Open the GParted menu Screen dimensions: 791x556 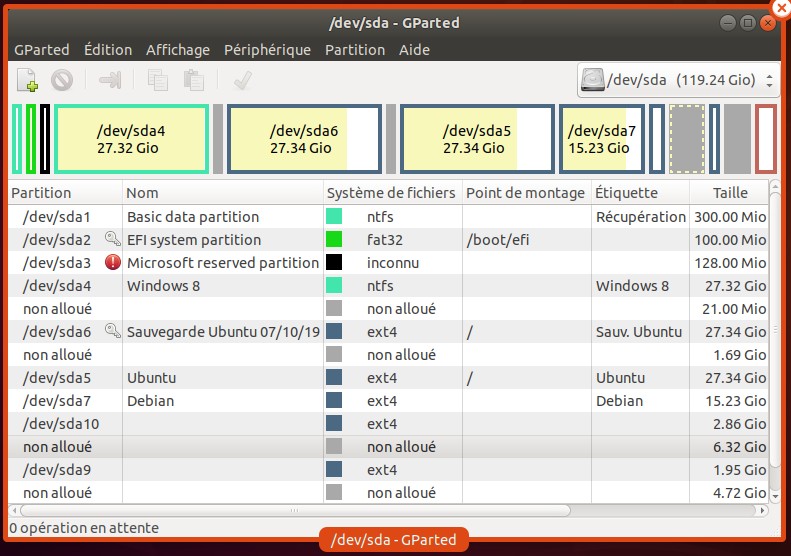[x=42, y=49]
